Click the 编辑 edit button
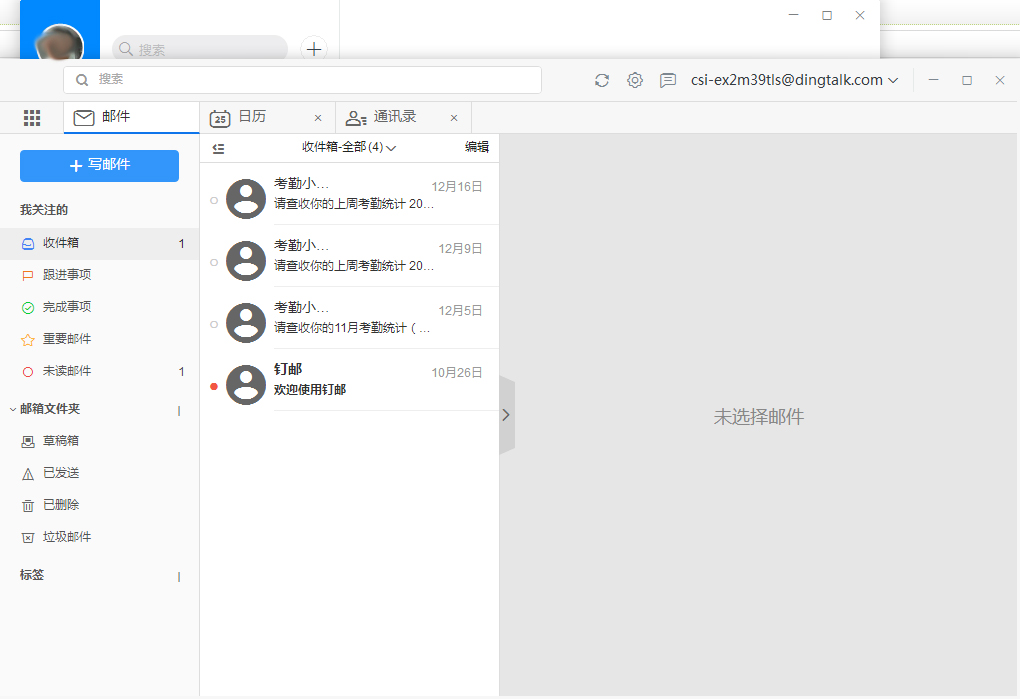This screenshot has width=1020, height=699. click(x=477, y=147)
